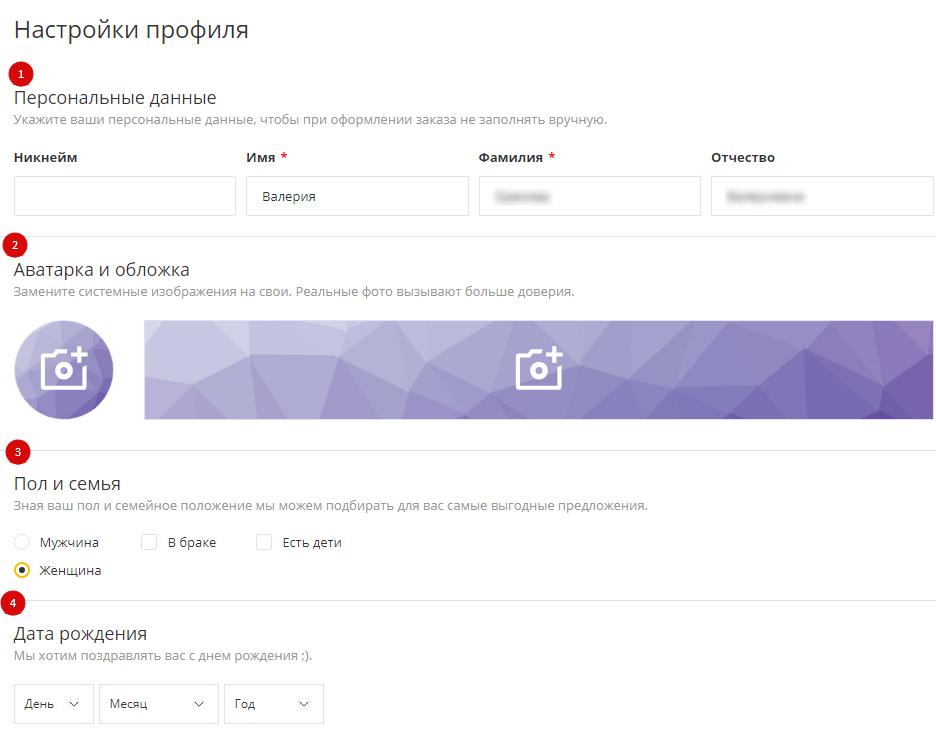Click the avatar camera upload icon

64,369
